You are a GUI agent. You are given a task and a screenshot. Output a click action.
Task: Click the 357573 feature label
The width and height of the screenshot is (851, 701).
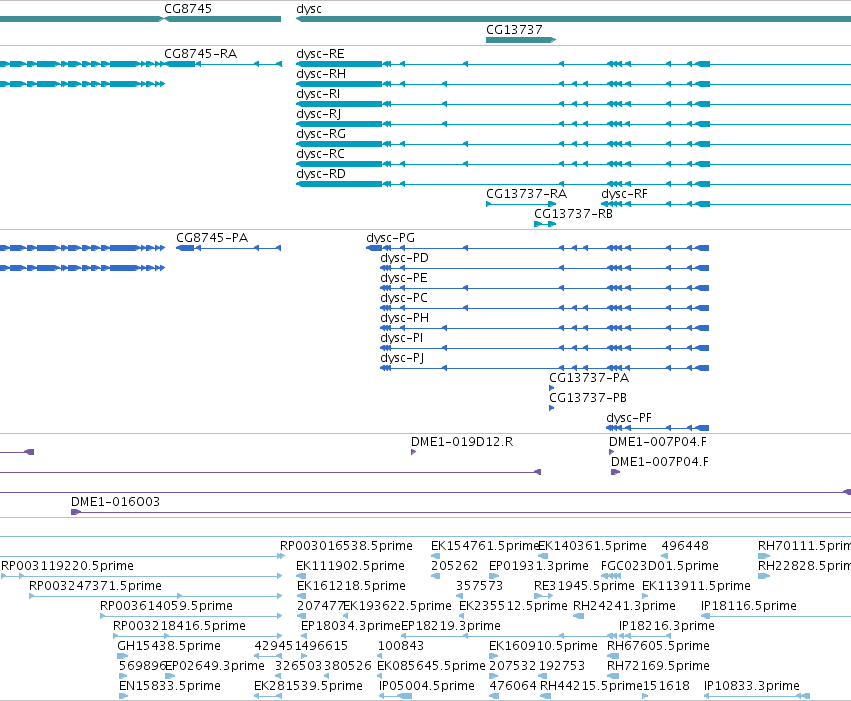[479, 586]
